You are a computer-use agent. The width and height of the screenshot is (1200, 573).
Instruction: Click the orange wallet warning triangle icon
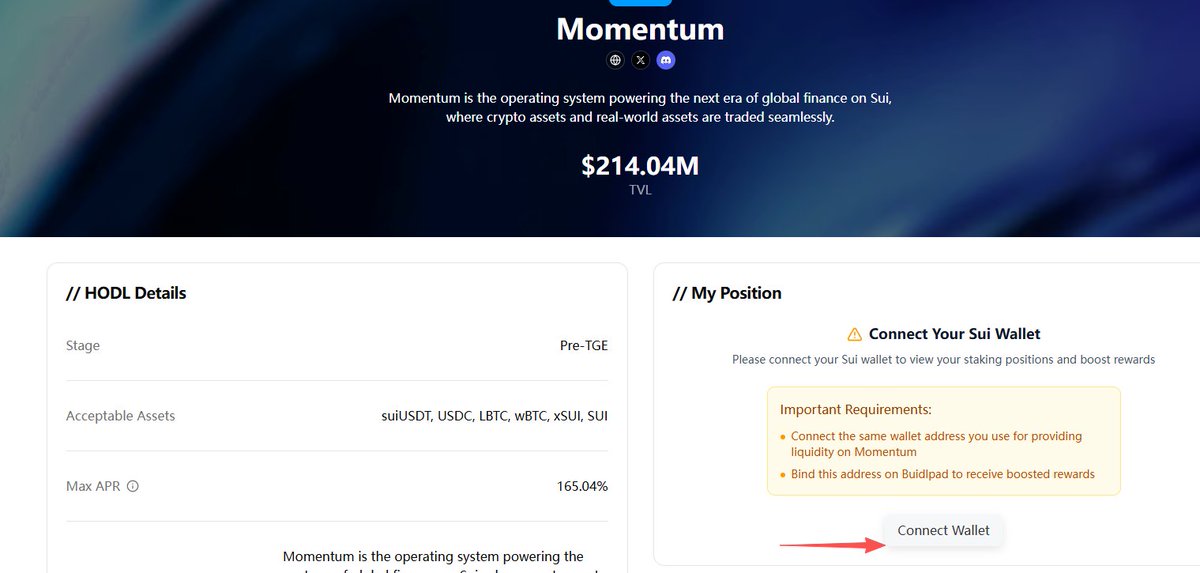point(854,334)
